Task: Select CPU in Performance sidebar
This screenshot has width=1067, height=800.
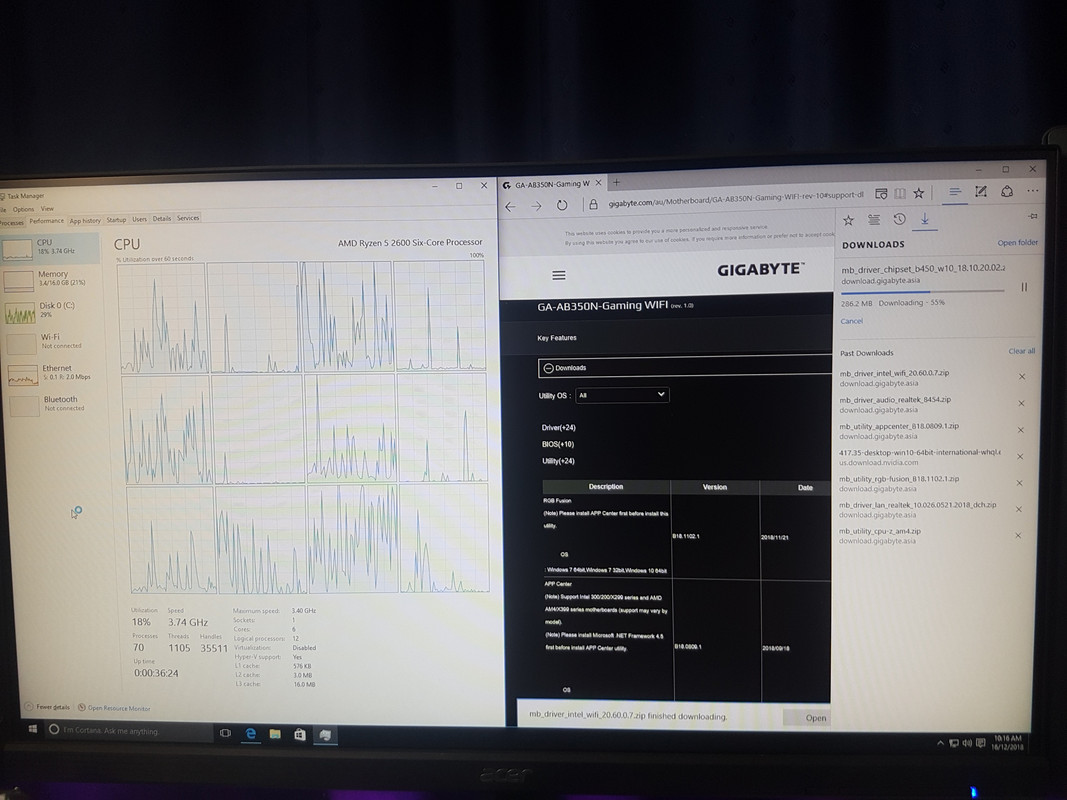Action: [50, 248]
